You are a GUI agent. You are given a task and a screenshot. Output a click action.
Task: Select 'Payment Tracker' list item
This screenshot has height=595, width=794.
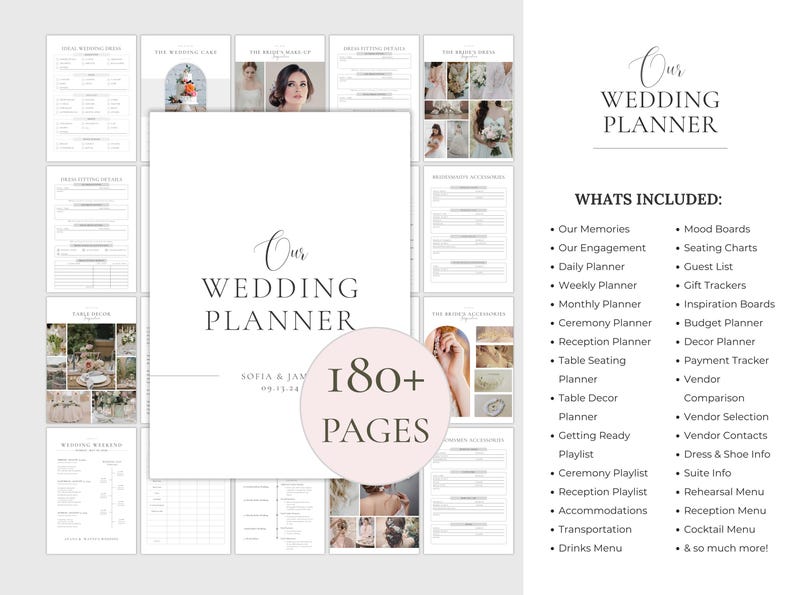(x=726, y=360)
